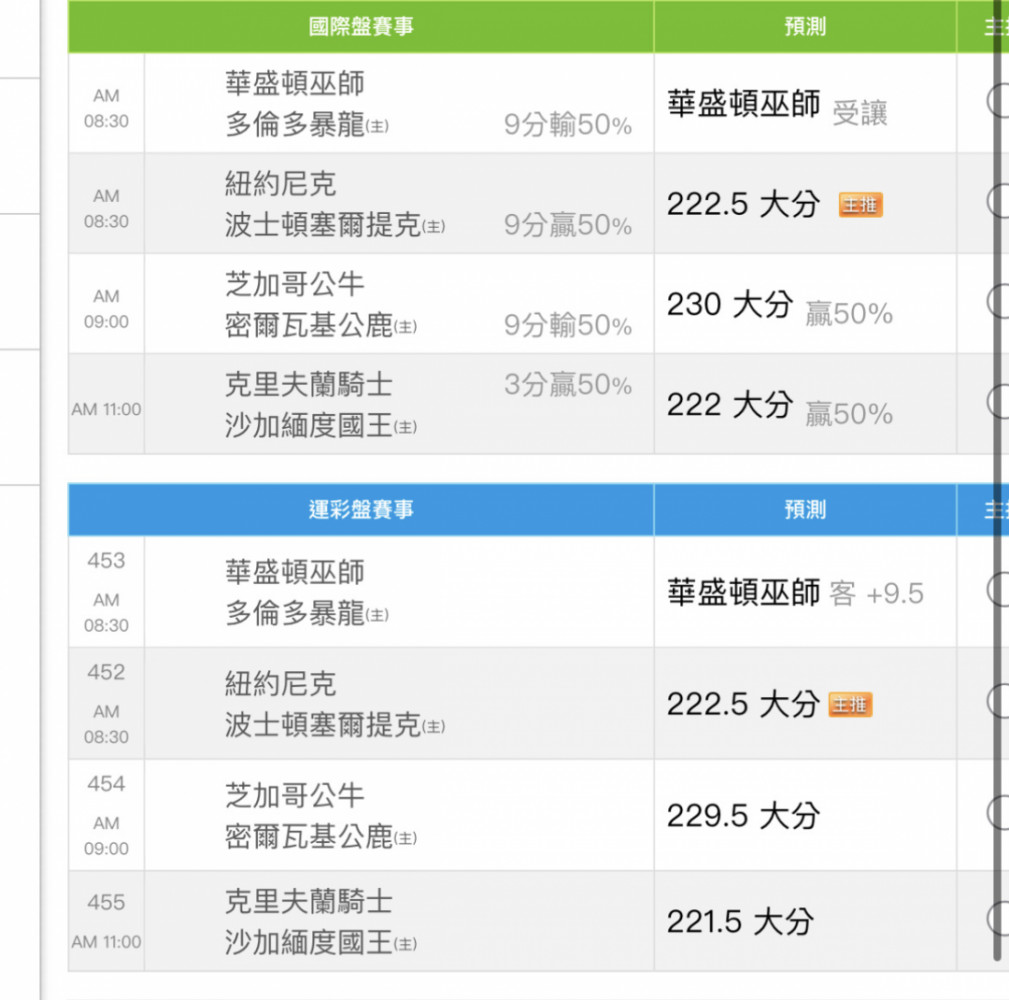Select 克里夫蘭騎士 in game 455 row

(309, 902)
